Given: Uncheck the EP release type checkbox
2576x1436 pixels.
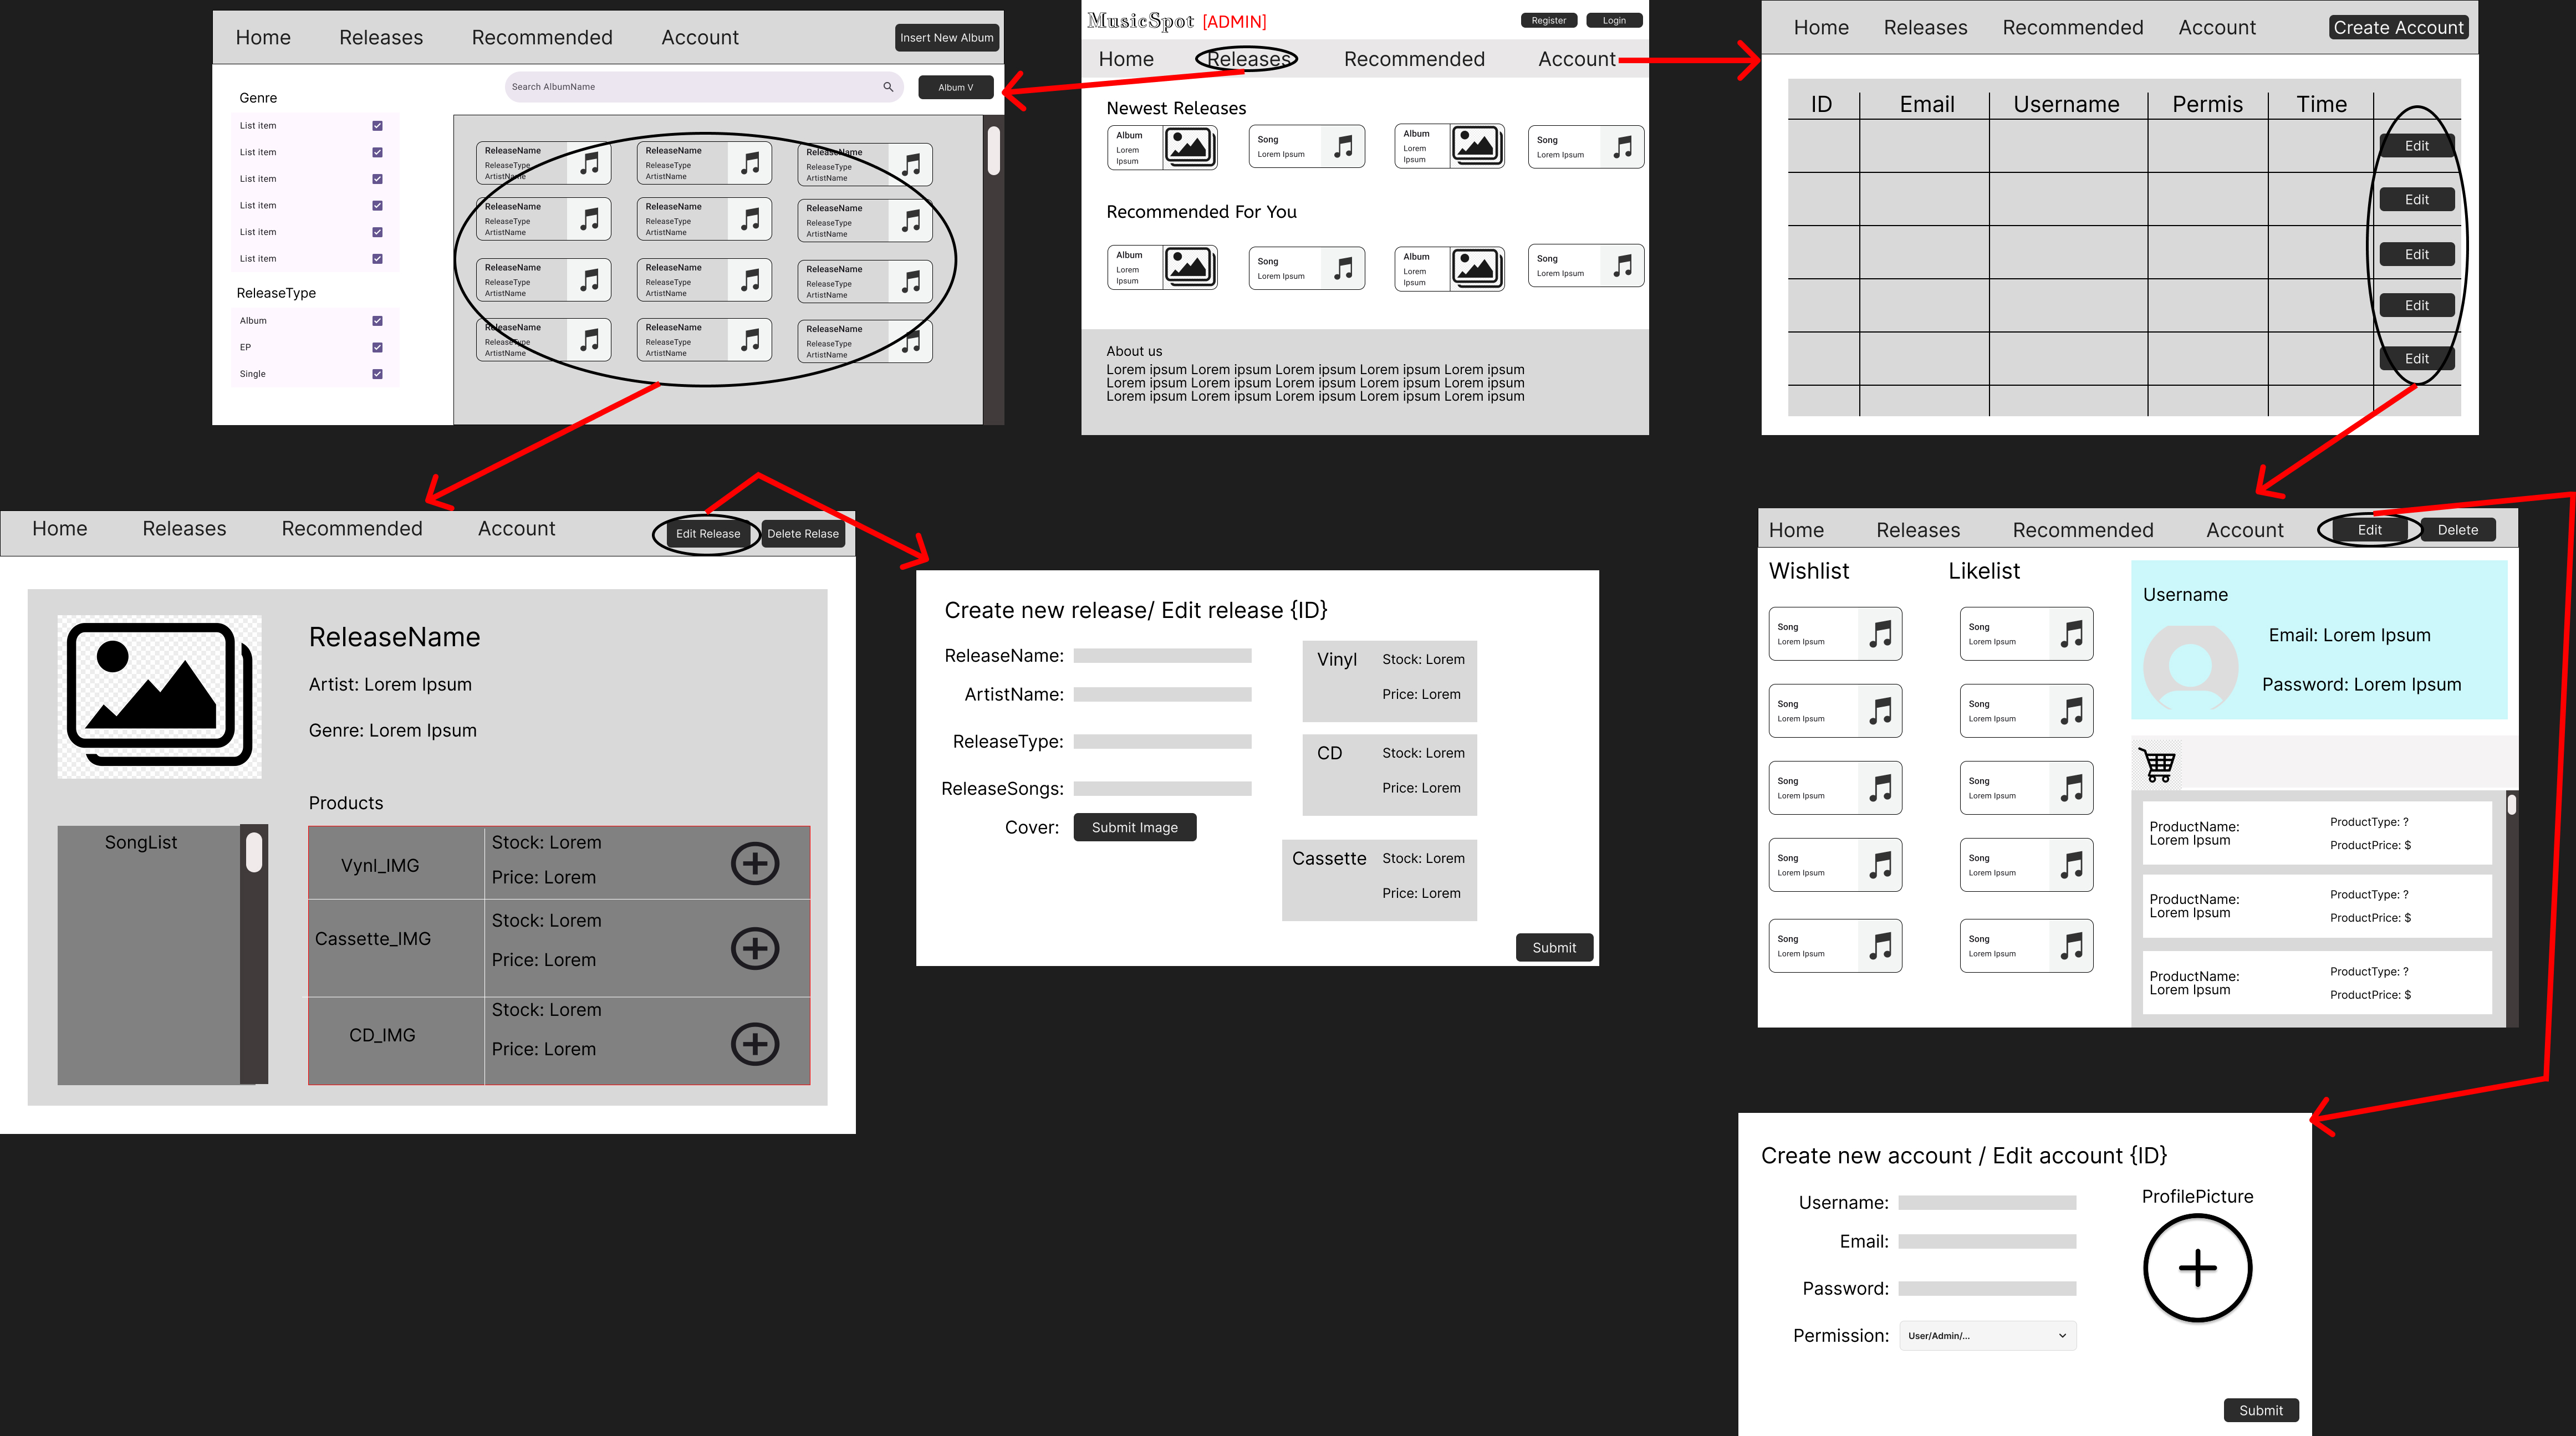Looking at the screenshot, I should (x=377, y=347).
